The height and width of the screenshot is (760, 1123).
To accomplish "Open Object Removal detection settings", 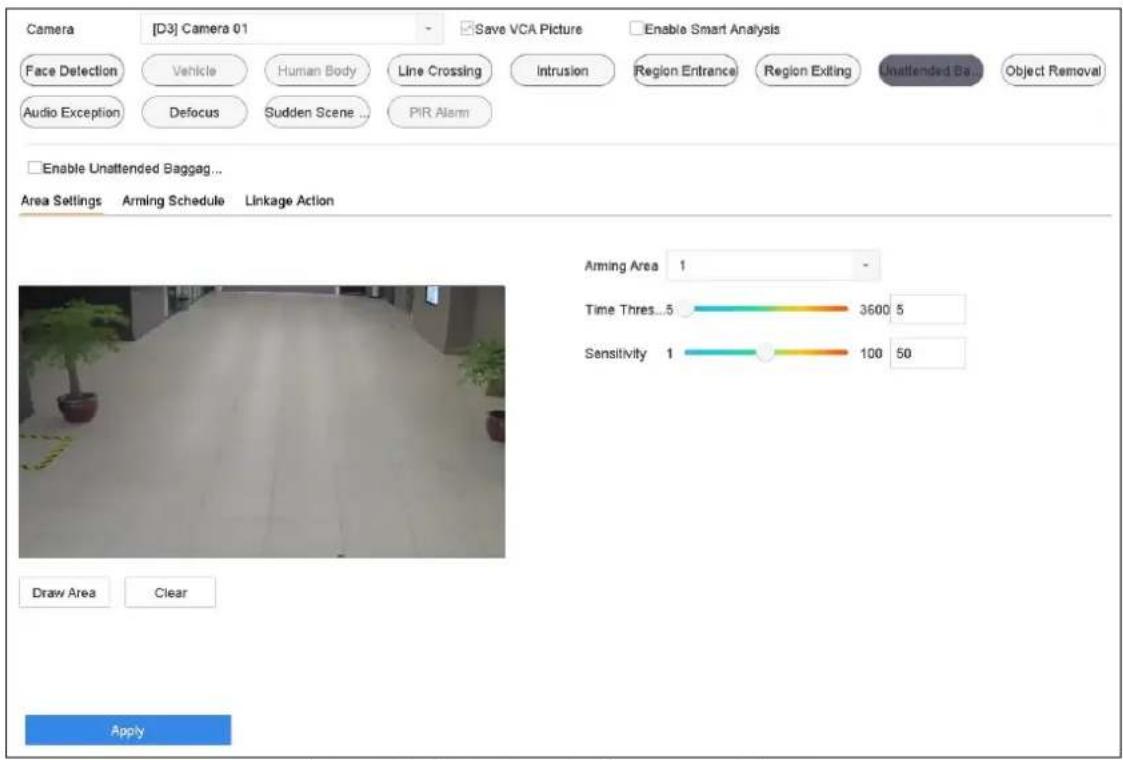I will (1053, 71).
